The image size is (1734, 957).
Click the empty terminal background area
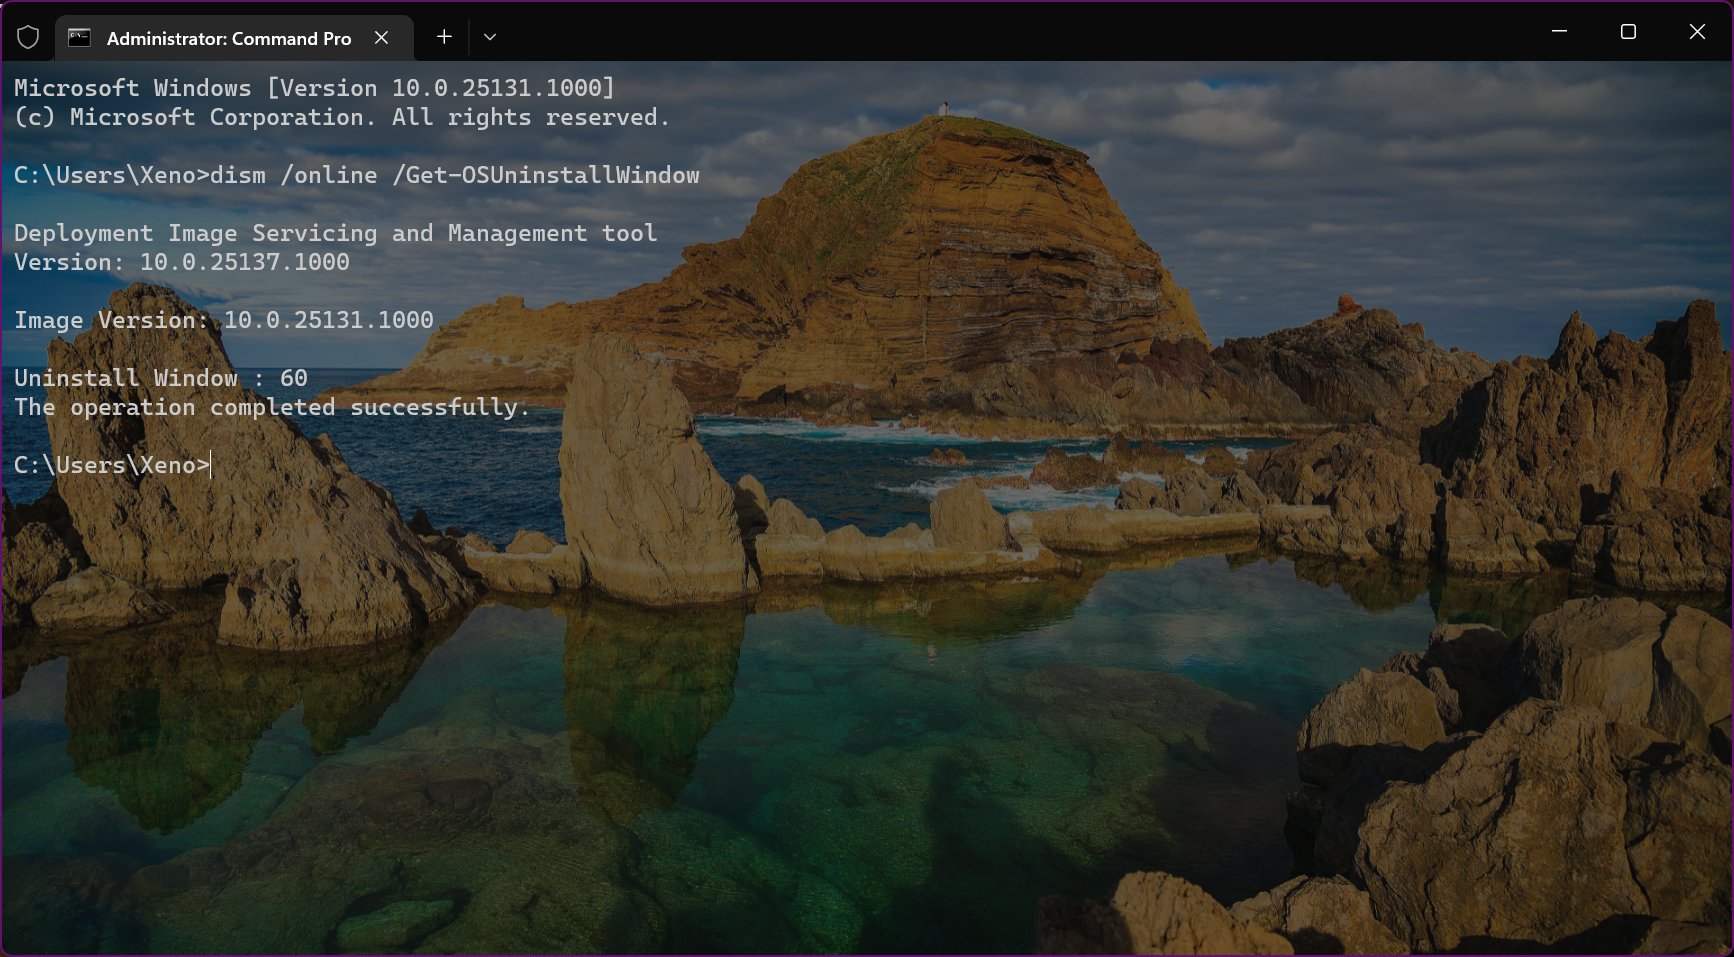point(860,700)
